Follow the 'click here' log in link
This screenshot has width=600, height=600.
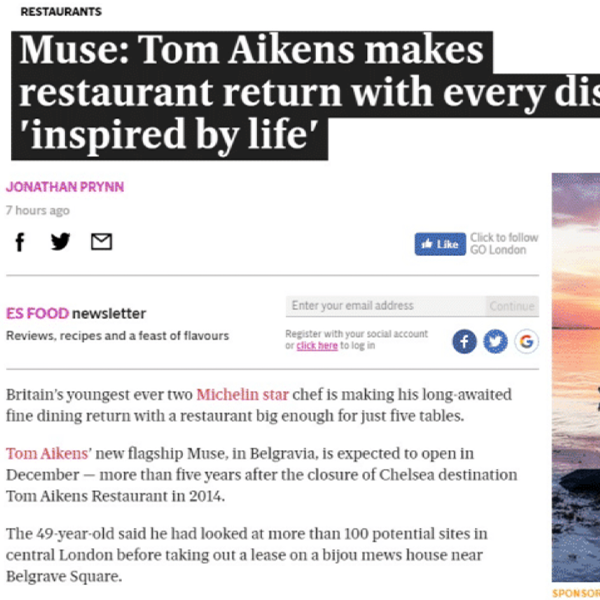tap(316, 346)
